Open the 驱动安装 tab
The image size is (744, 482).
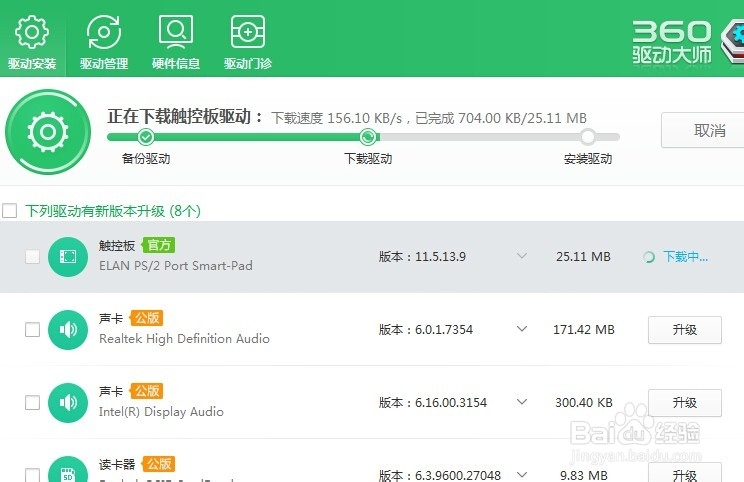(32, 43)
